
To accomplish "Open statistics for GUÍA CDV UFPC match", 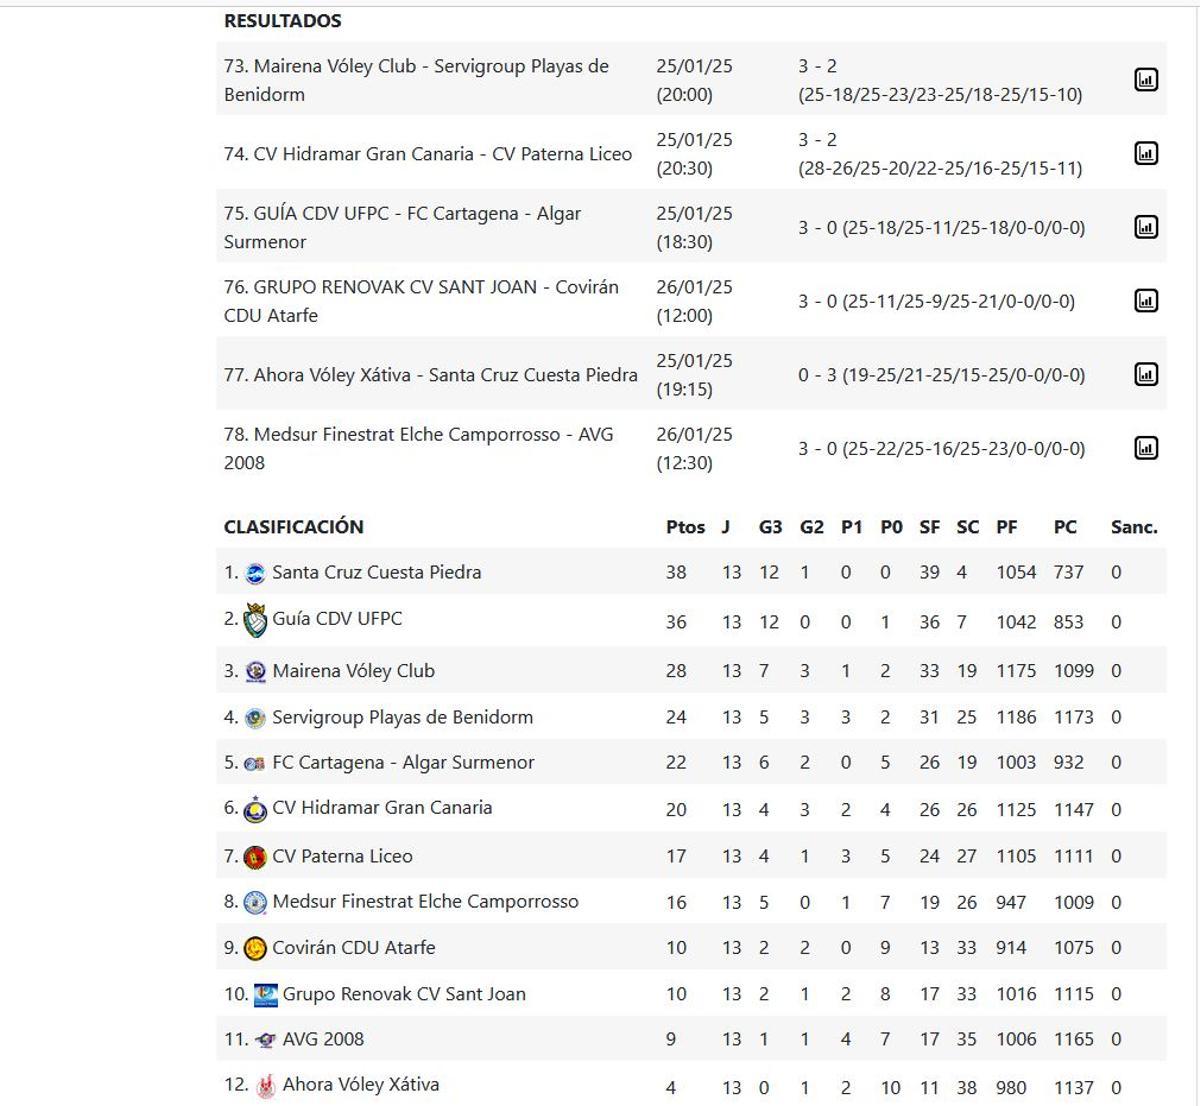I will (x=1148, y=227).
